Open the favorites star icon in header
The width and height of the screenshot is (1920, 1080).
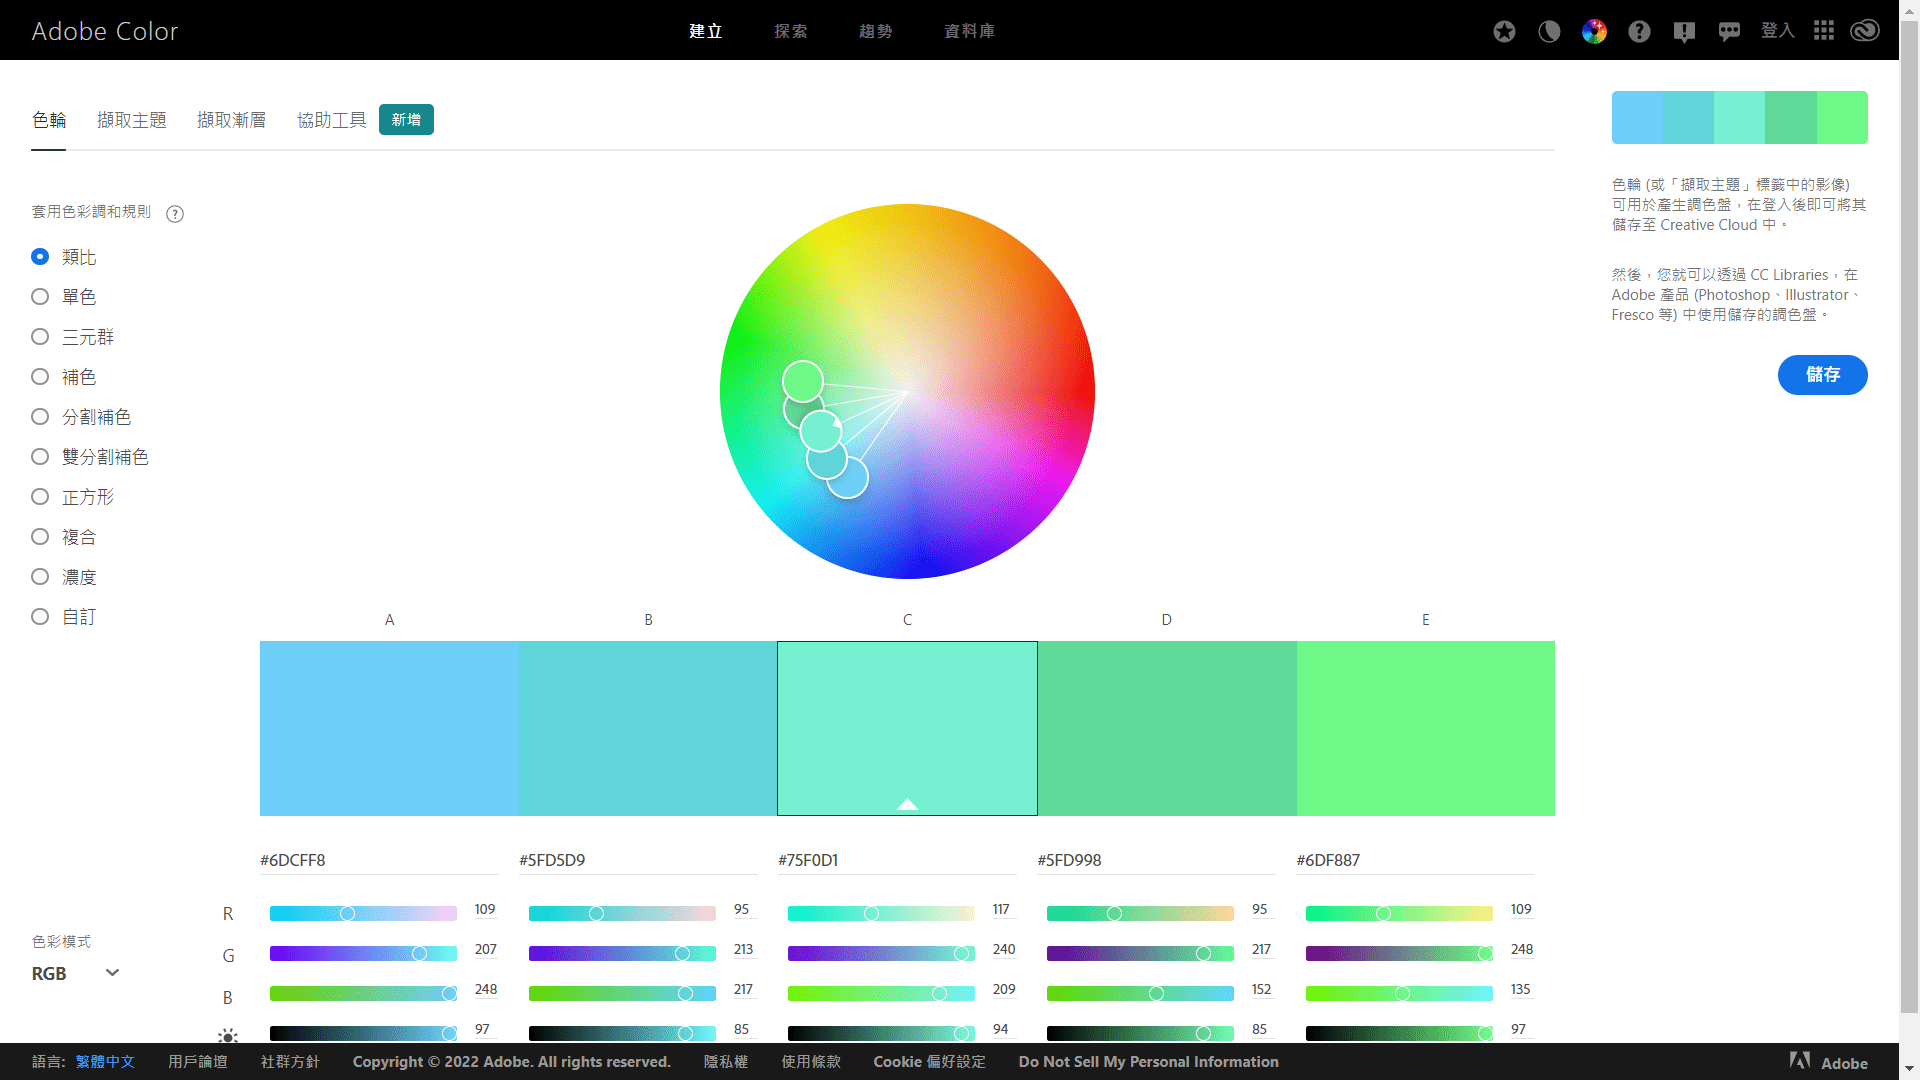point(1504,31)
